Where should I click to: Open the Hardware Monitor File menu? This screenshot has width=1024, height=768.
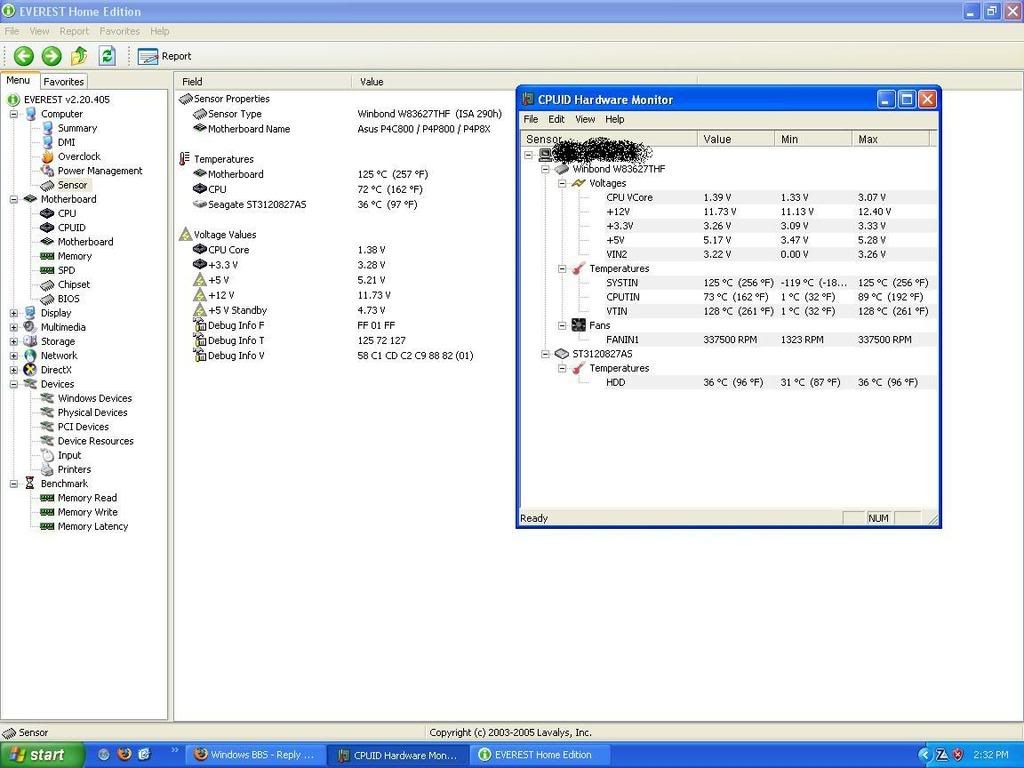(x=531, y=120)
